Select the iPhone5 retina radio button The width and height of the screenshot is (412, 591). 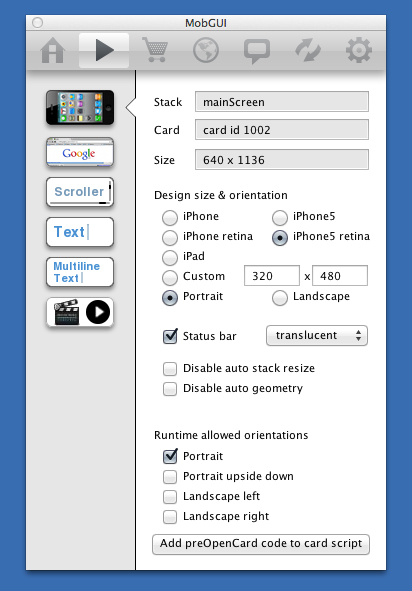tap(280, 237)
